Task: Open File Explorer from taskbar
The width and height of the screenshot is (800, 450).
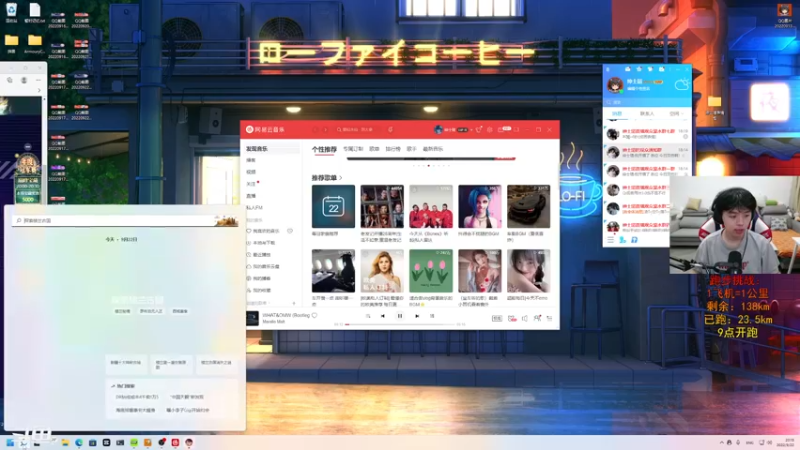Action: [x=65, y=442]
